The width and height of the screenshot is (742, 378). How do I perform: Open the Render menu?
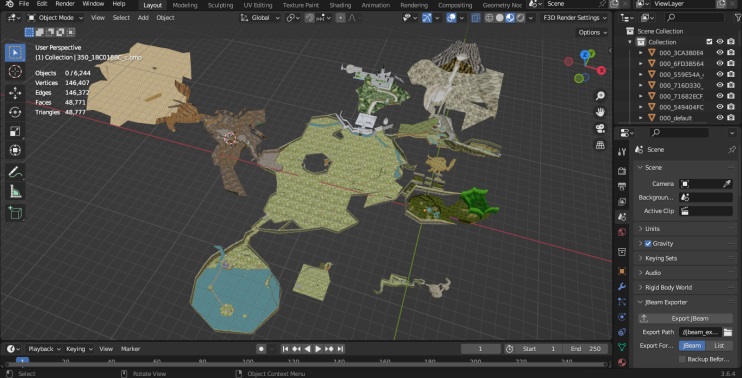tap(65, 4)
